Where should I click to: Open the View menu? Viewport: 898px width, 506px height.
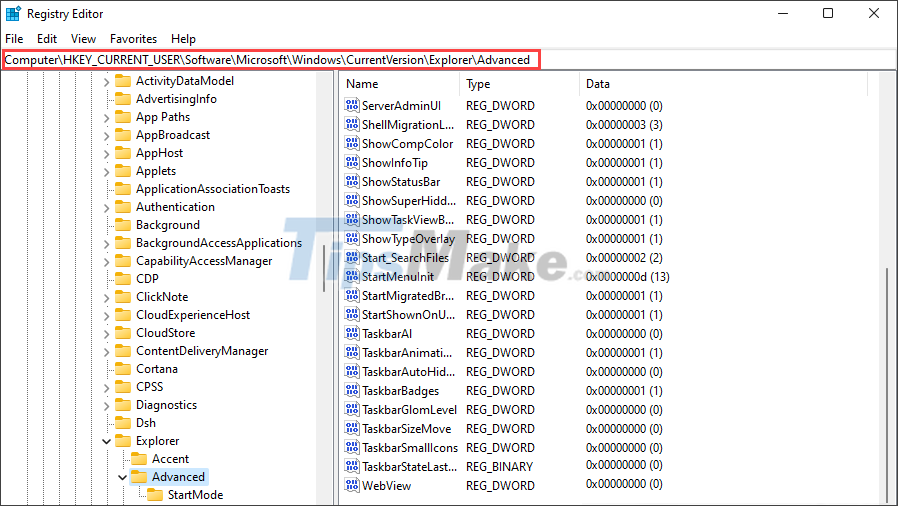tap(83, 39)
